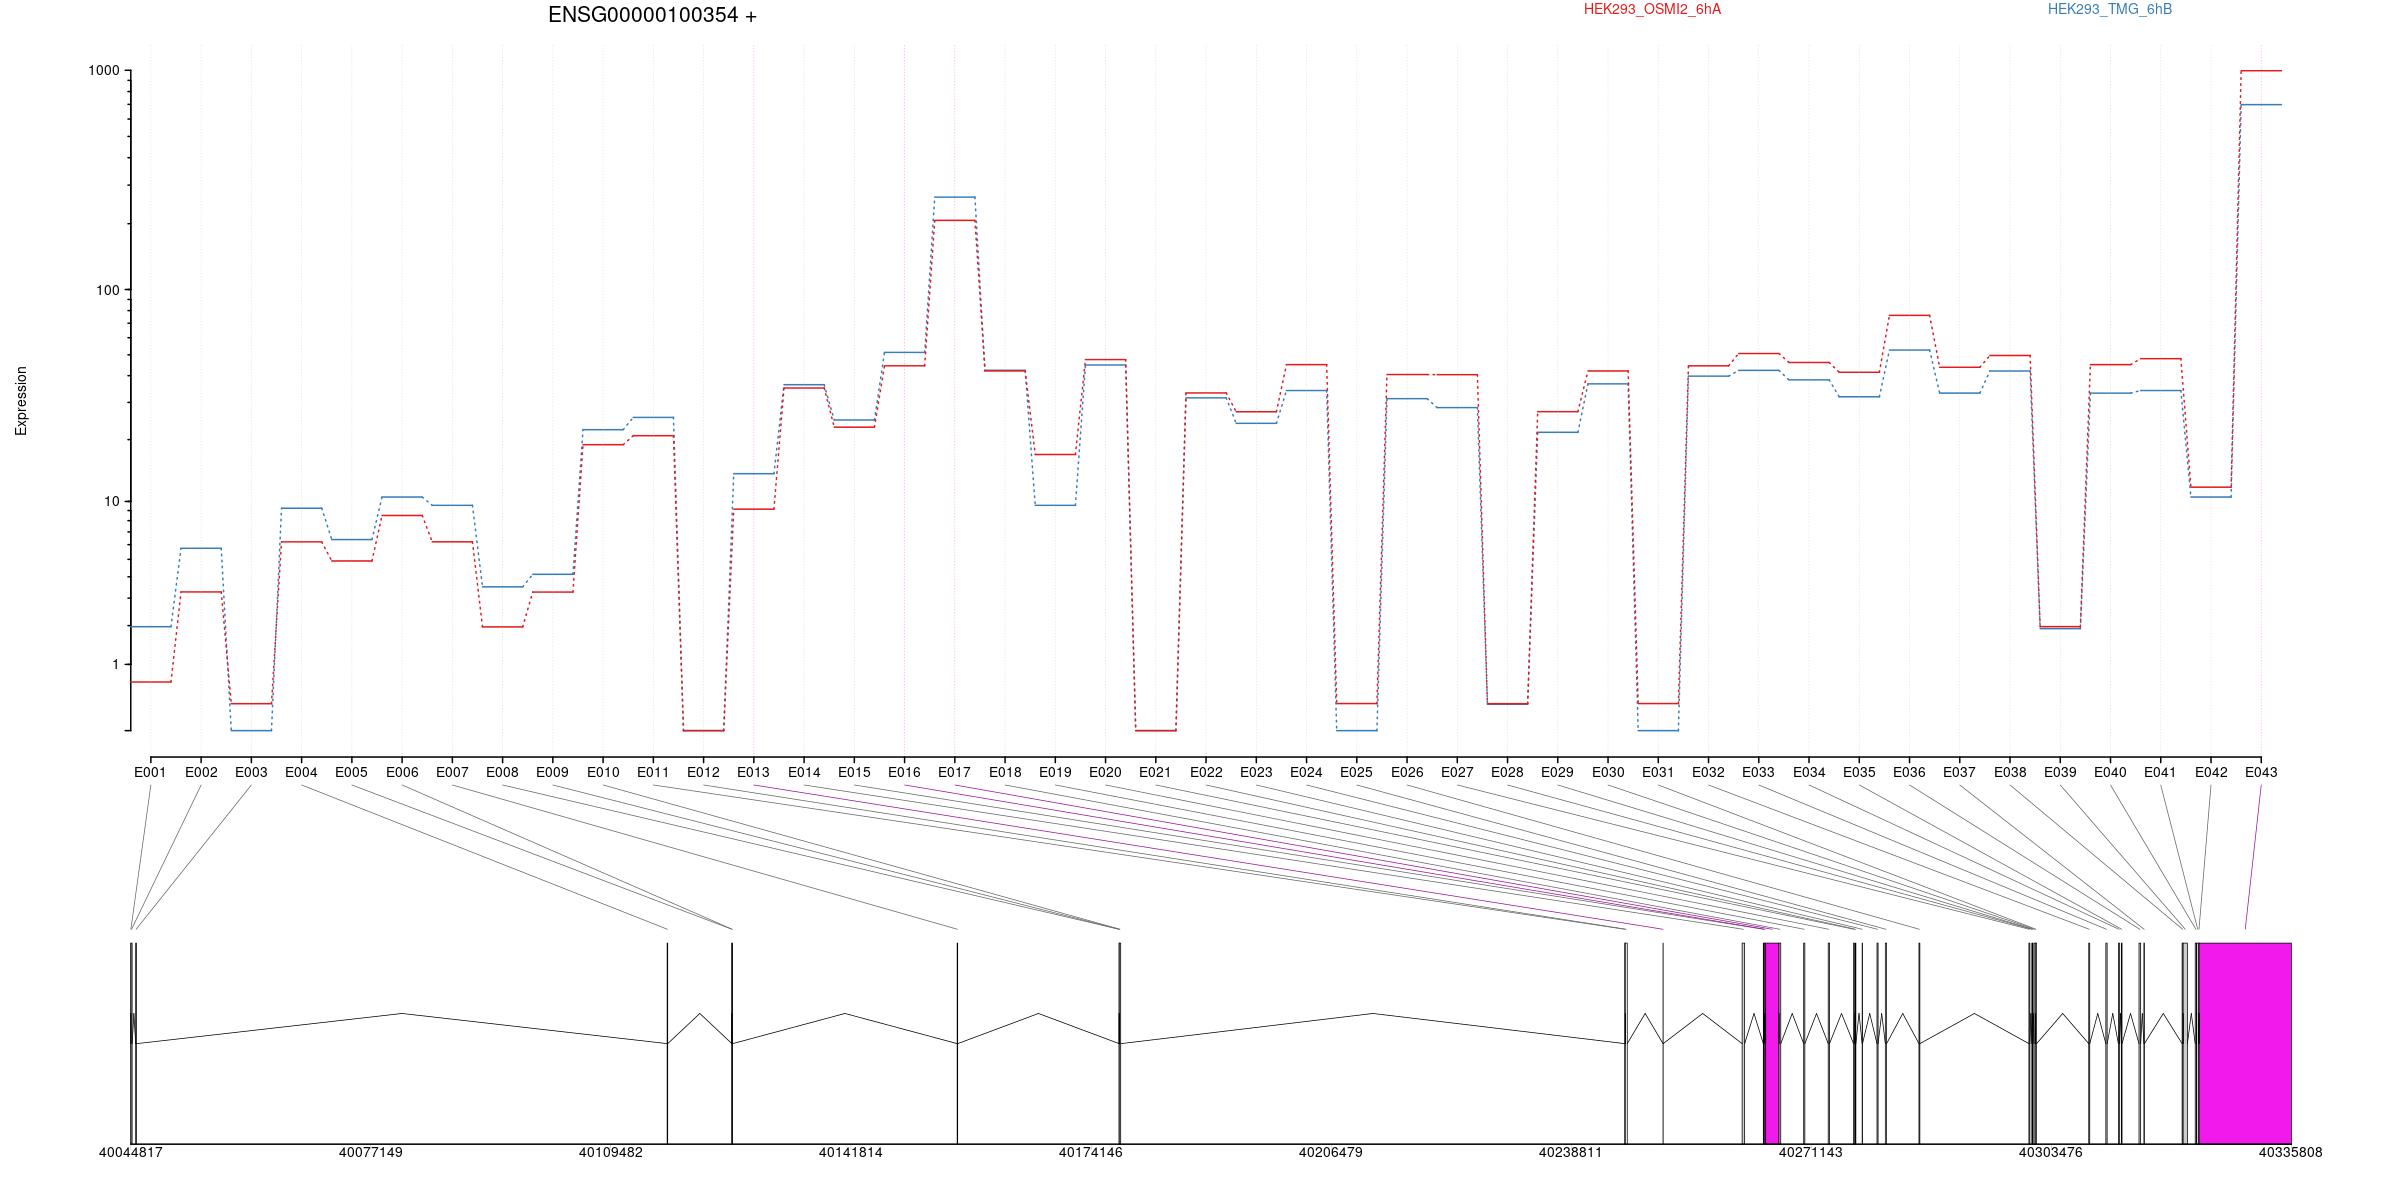
Task: Click the exon label E030
Action: point(1608,772)
